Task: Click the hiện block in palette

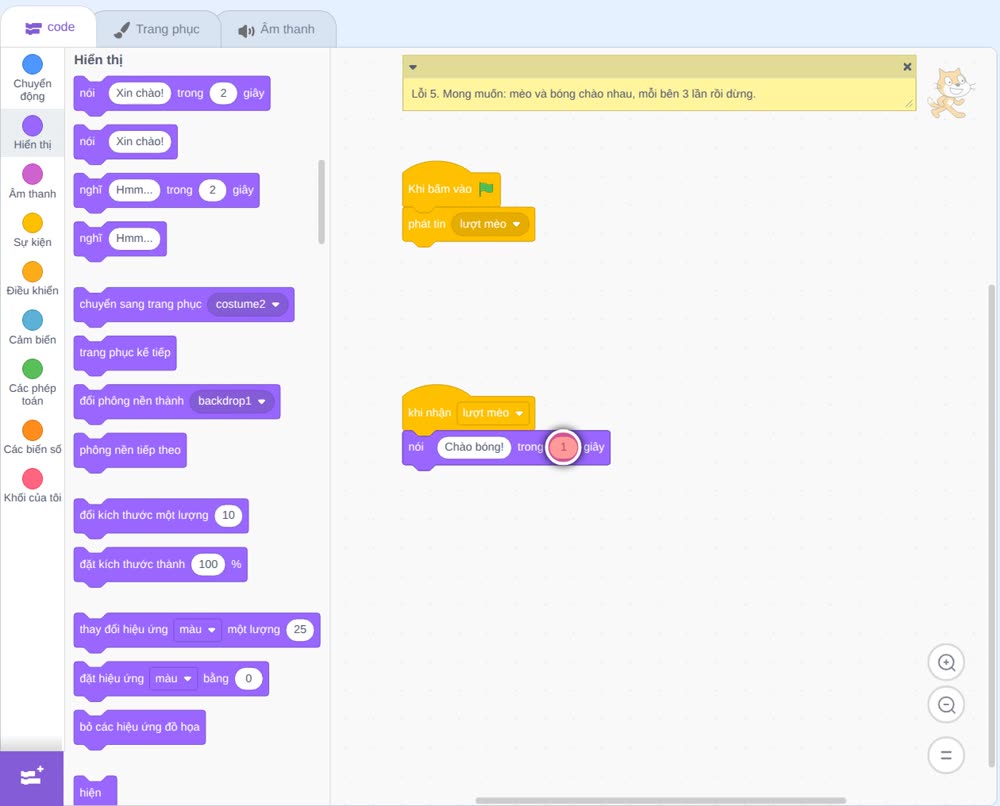Action: pos(95,791)
